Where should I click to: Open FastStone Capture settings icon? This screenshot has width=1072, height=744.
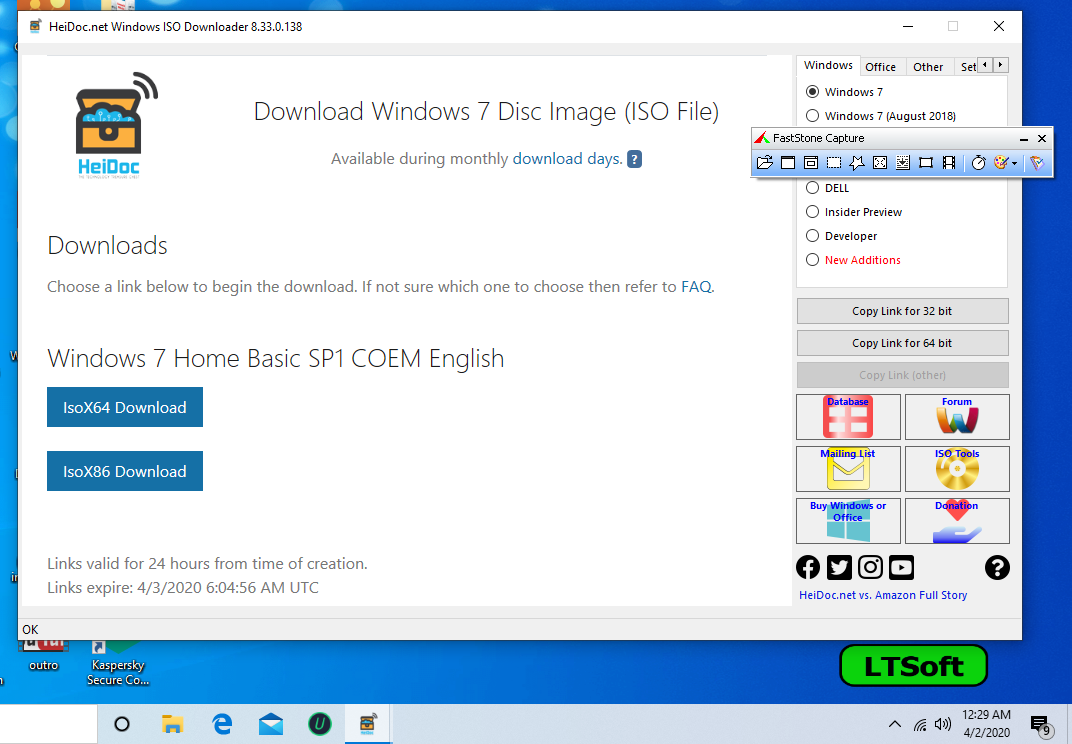click(1037, 163)
